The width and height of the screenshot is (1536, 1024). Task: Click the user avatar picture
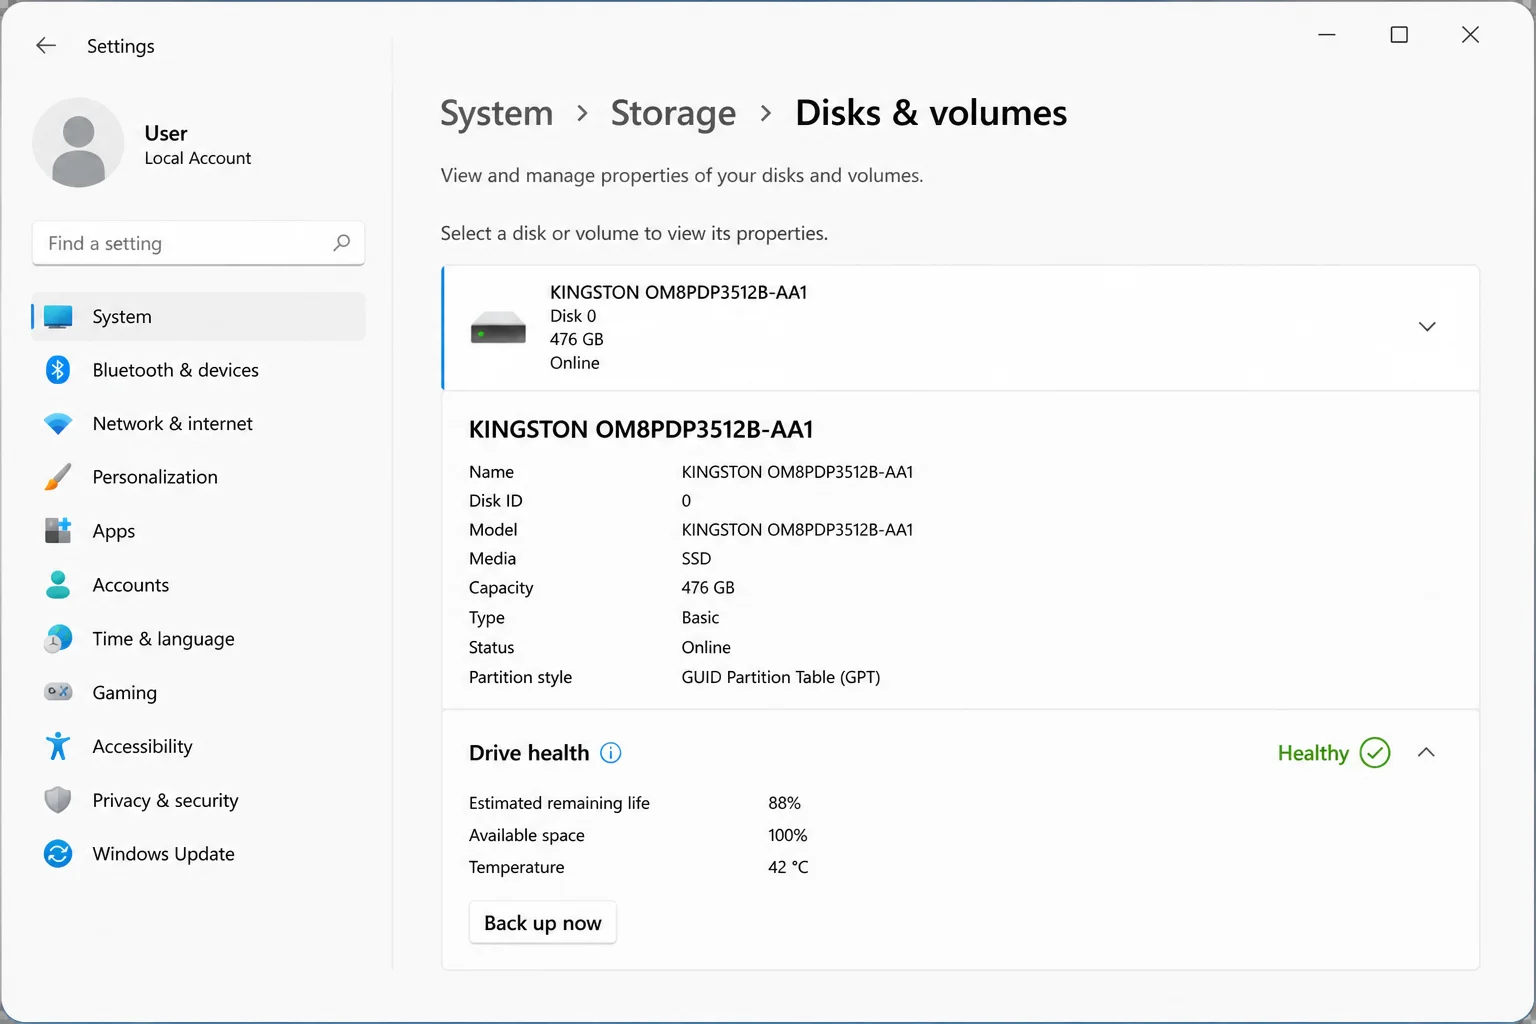(x=78, y=143)
